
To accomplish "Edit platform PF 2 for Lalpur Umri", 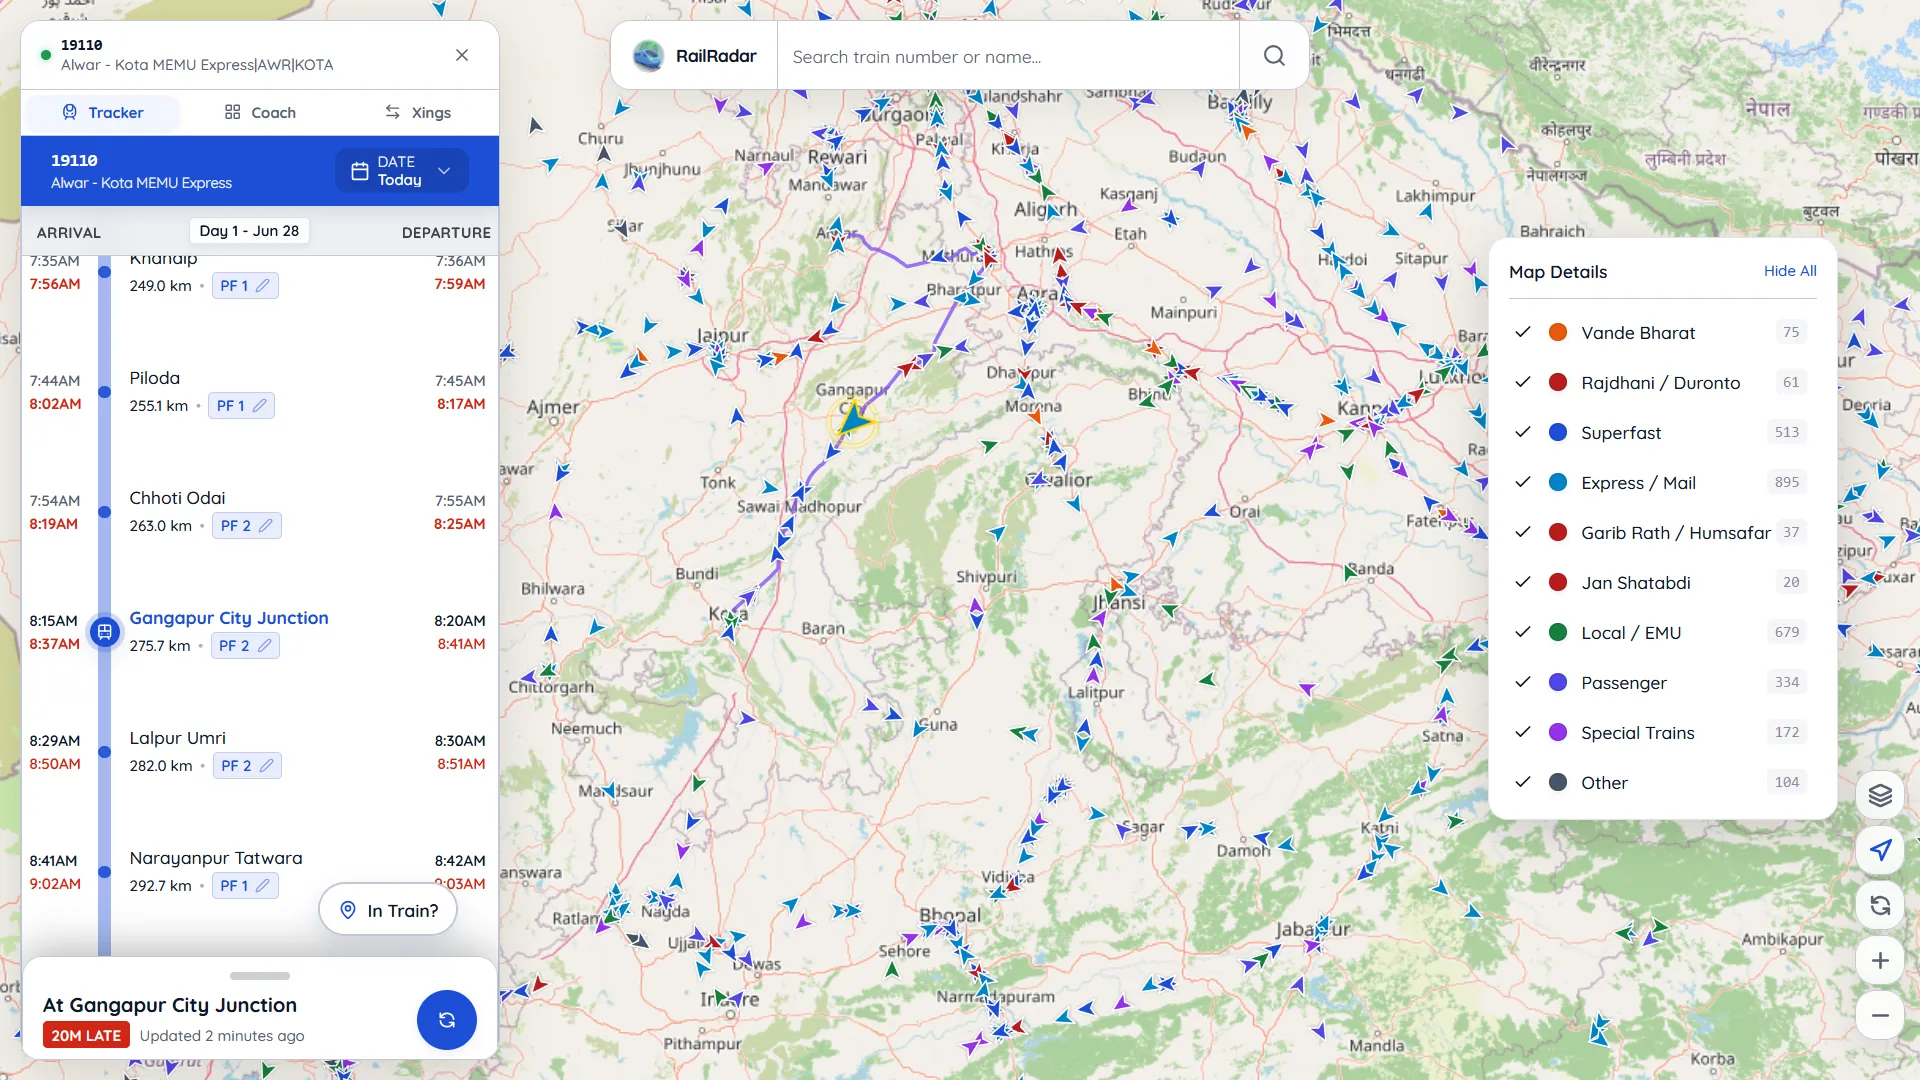I will (247, 766).
